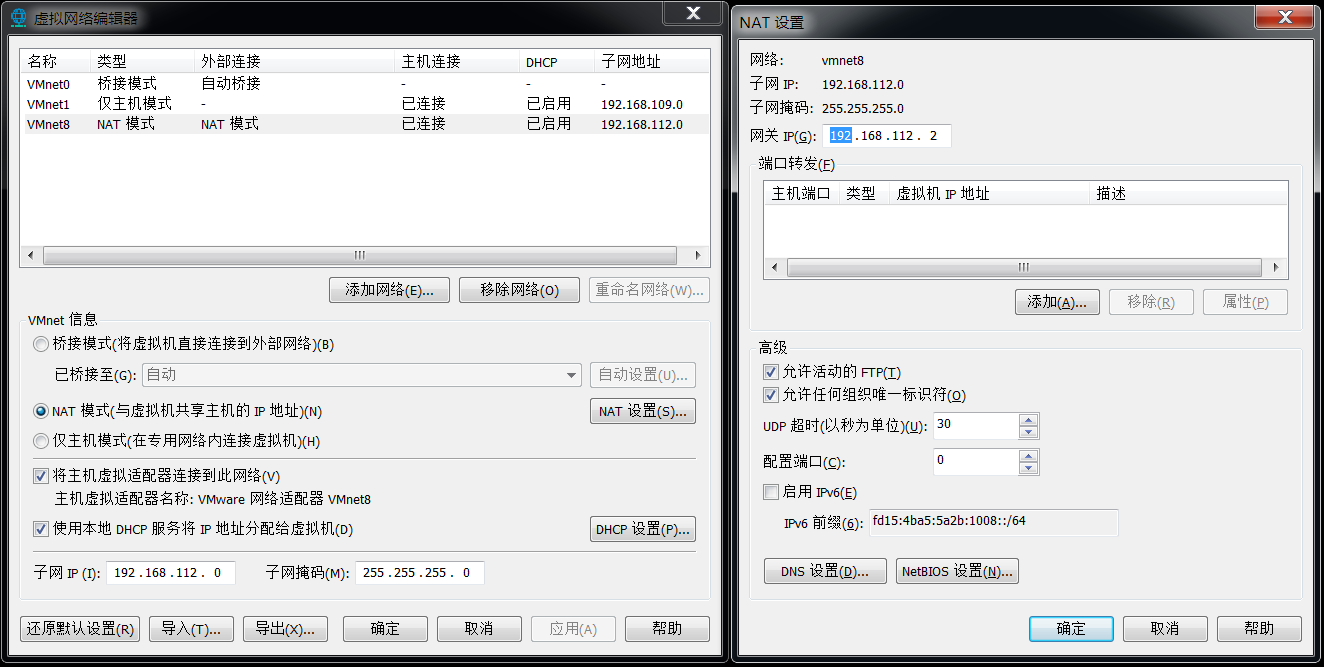The width and height of the screenshot is (1324, 667).
Task: Open 帮助 in the network editor
Action: tap(667, 629)
